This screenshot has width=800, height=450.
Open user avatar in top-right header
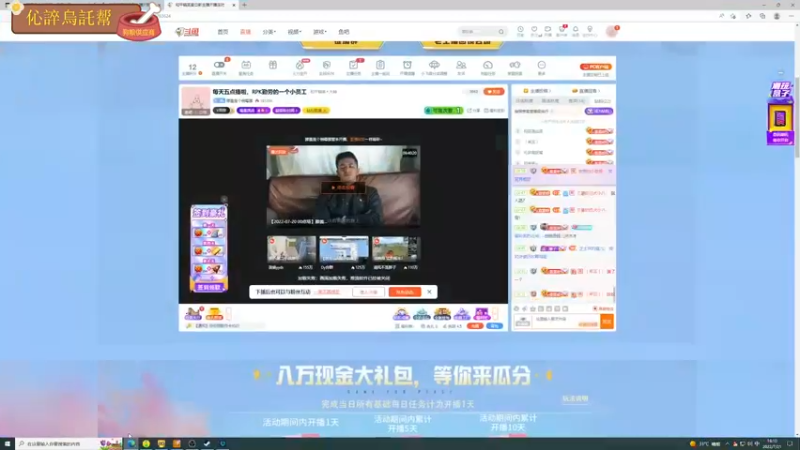click(611, 32)
